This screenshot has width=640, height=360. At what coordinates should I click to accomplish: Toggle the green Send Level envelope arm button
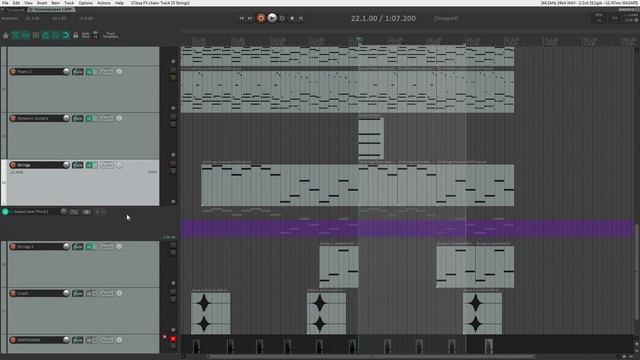(5, 212)
